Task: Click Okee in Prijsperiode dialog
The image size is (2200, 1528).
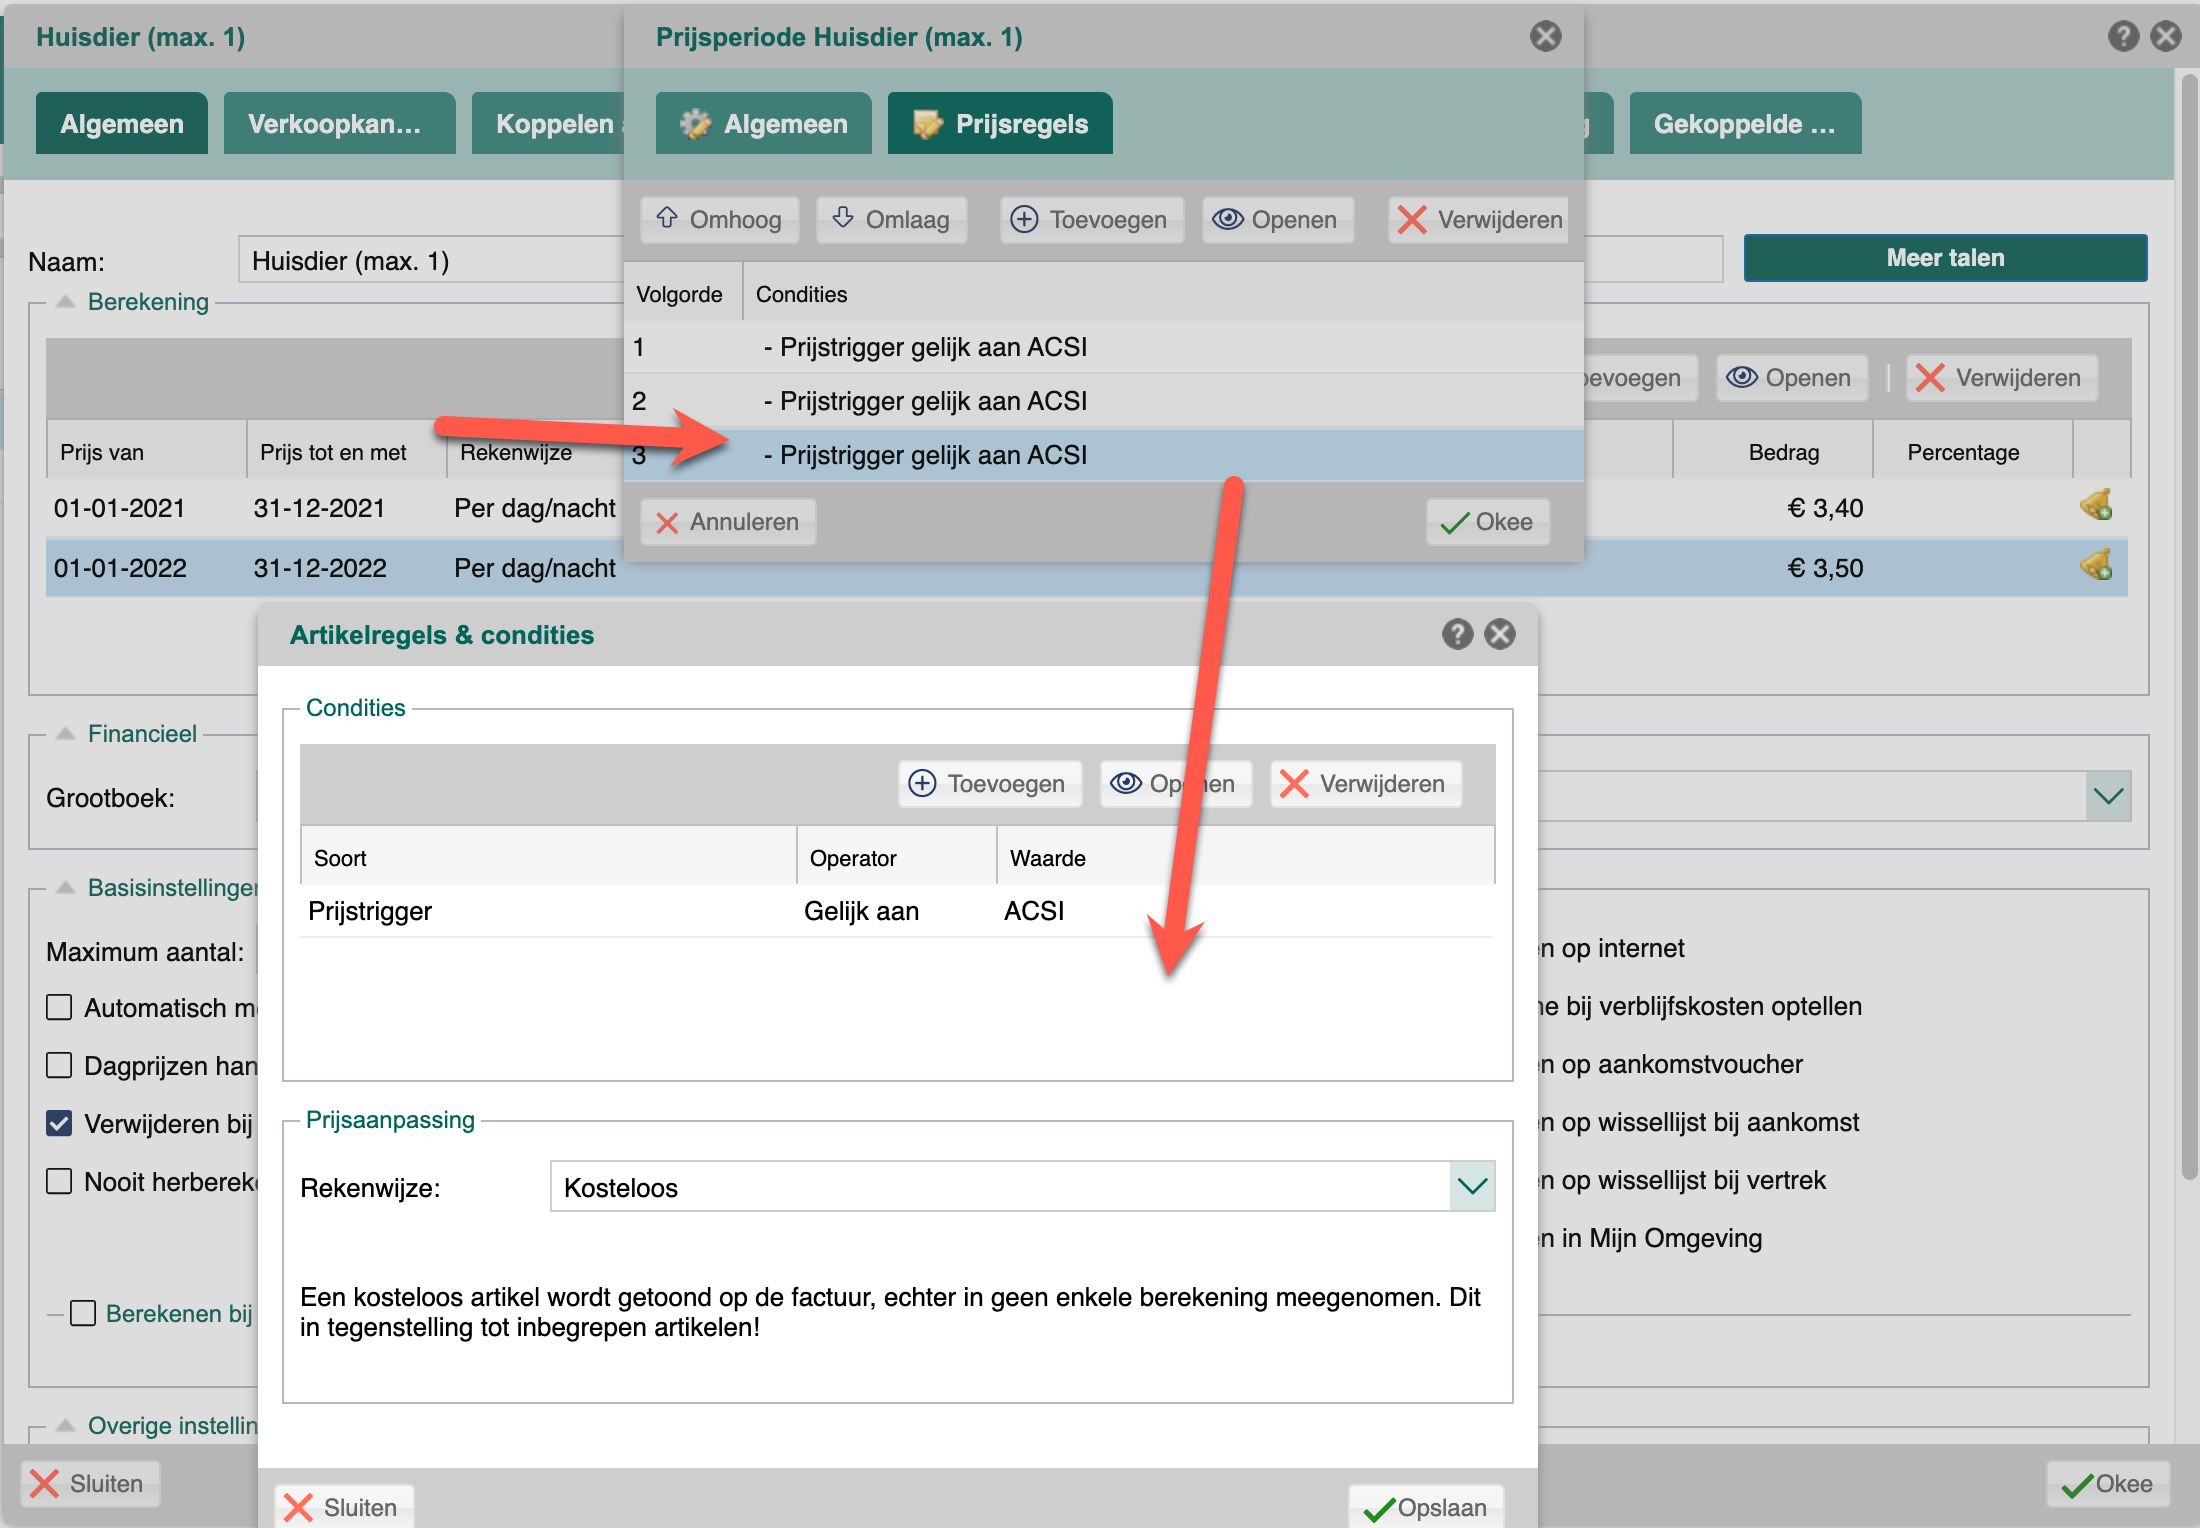Action: [1488, 522]
